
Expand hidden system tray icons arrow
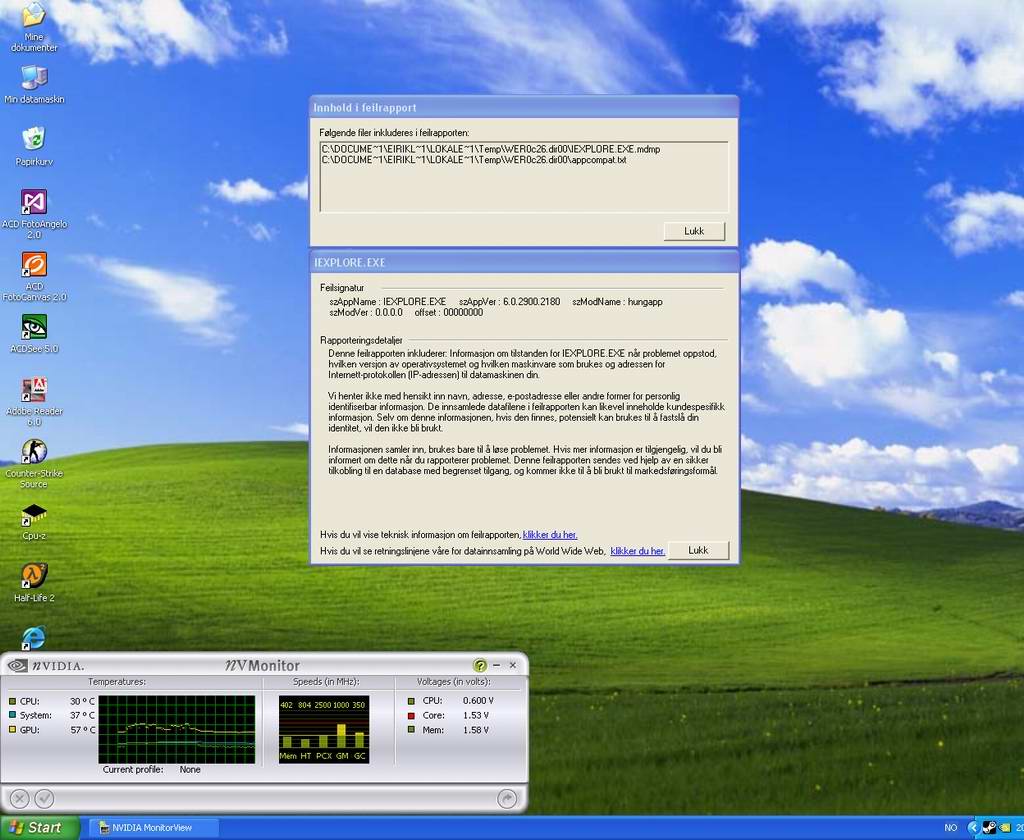(x=973, y=828)
